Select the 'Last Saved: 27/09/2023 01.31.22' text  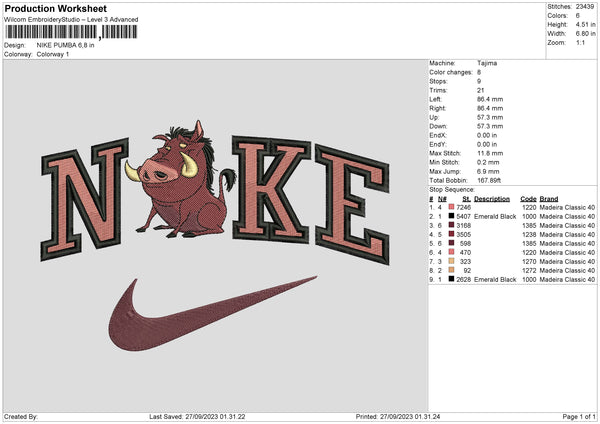tap(197, 416)
